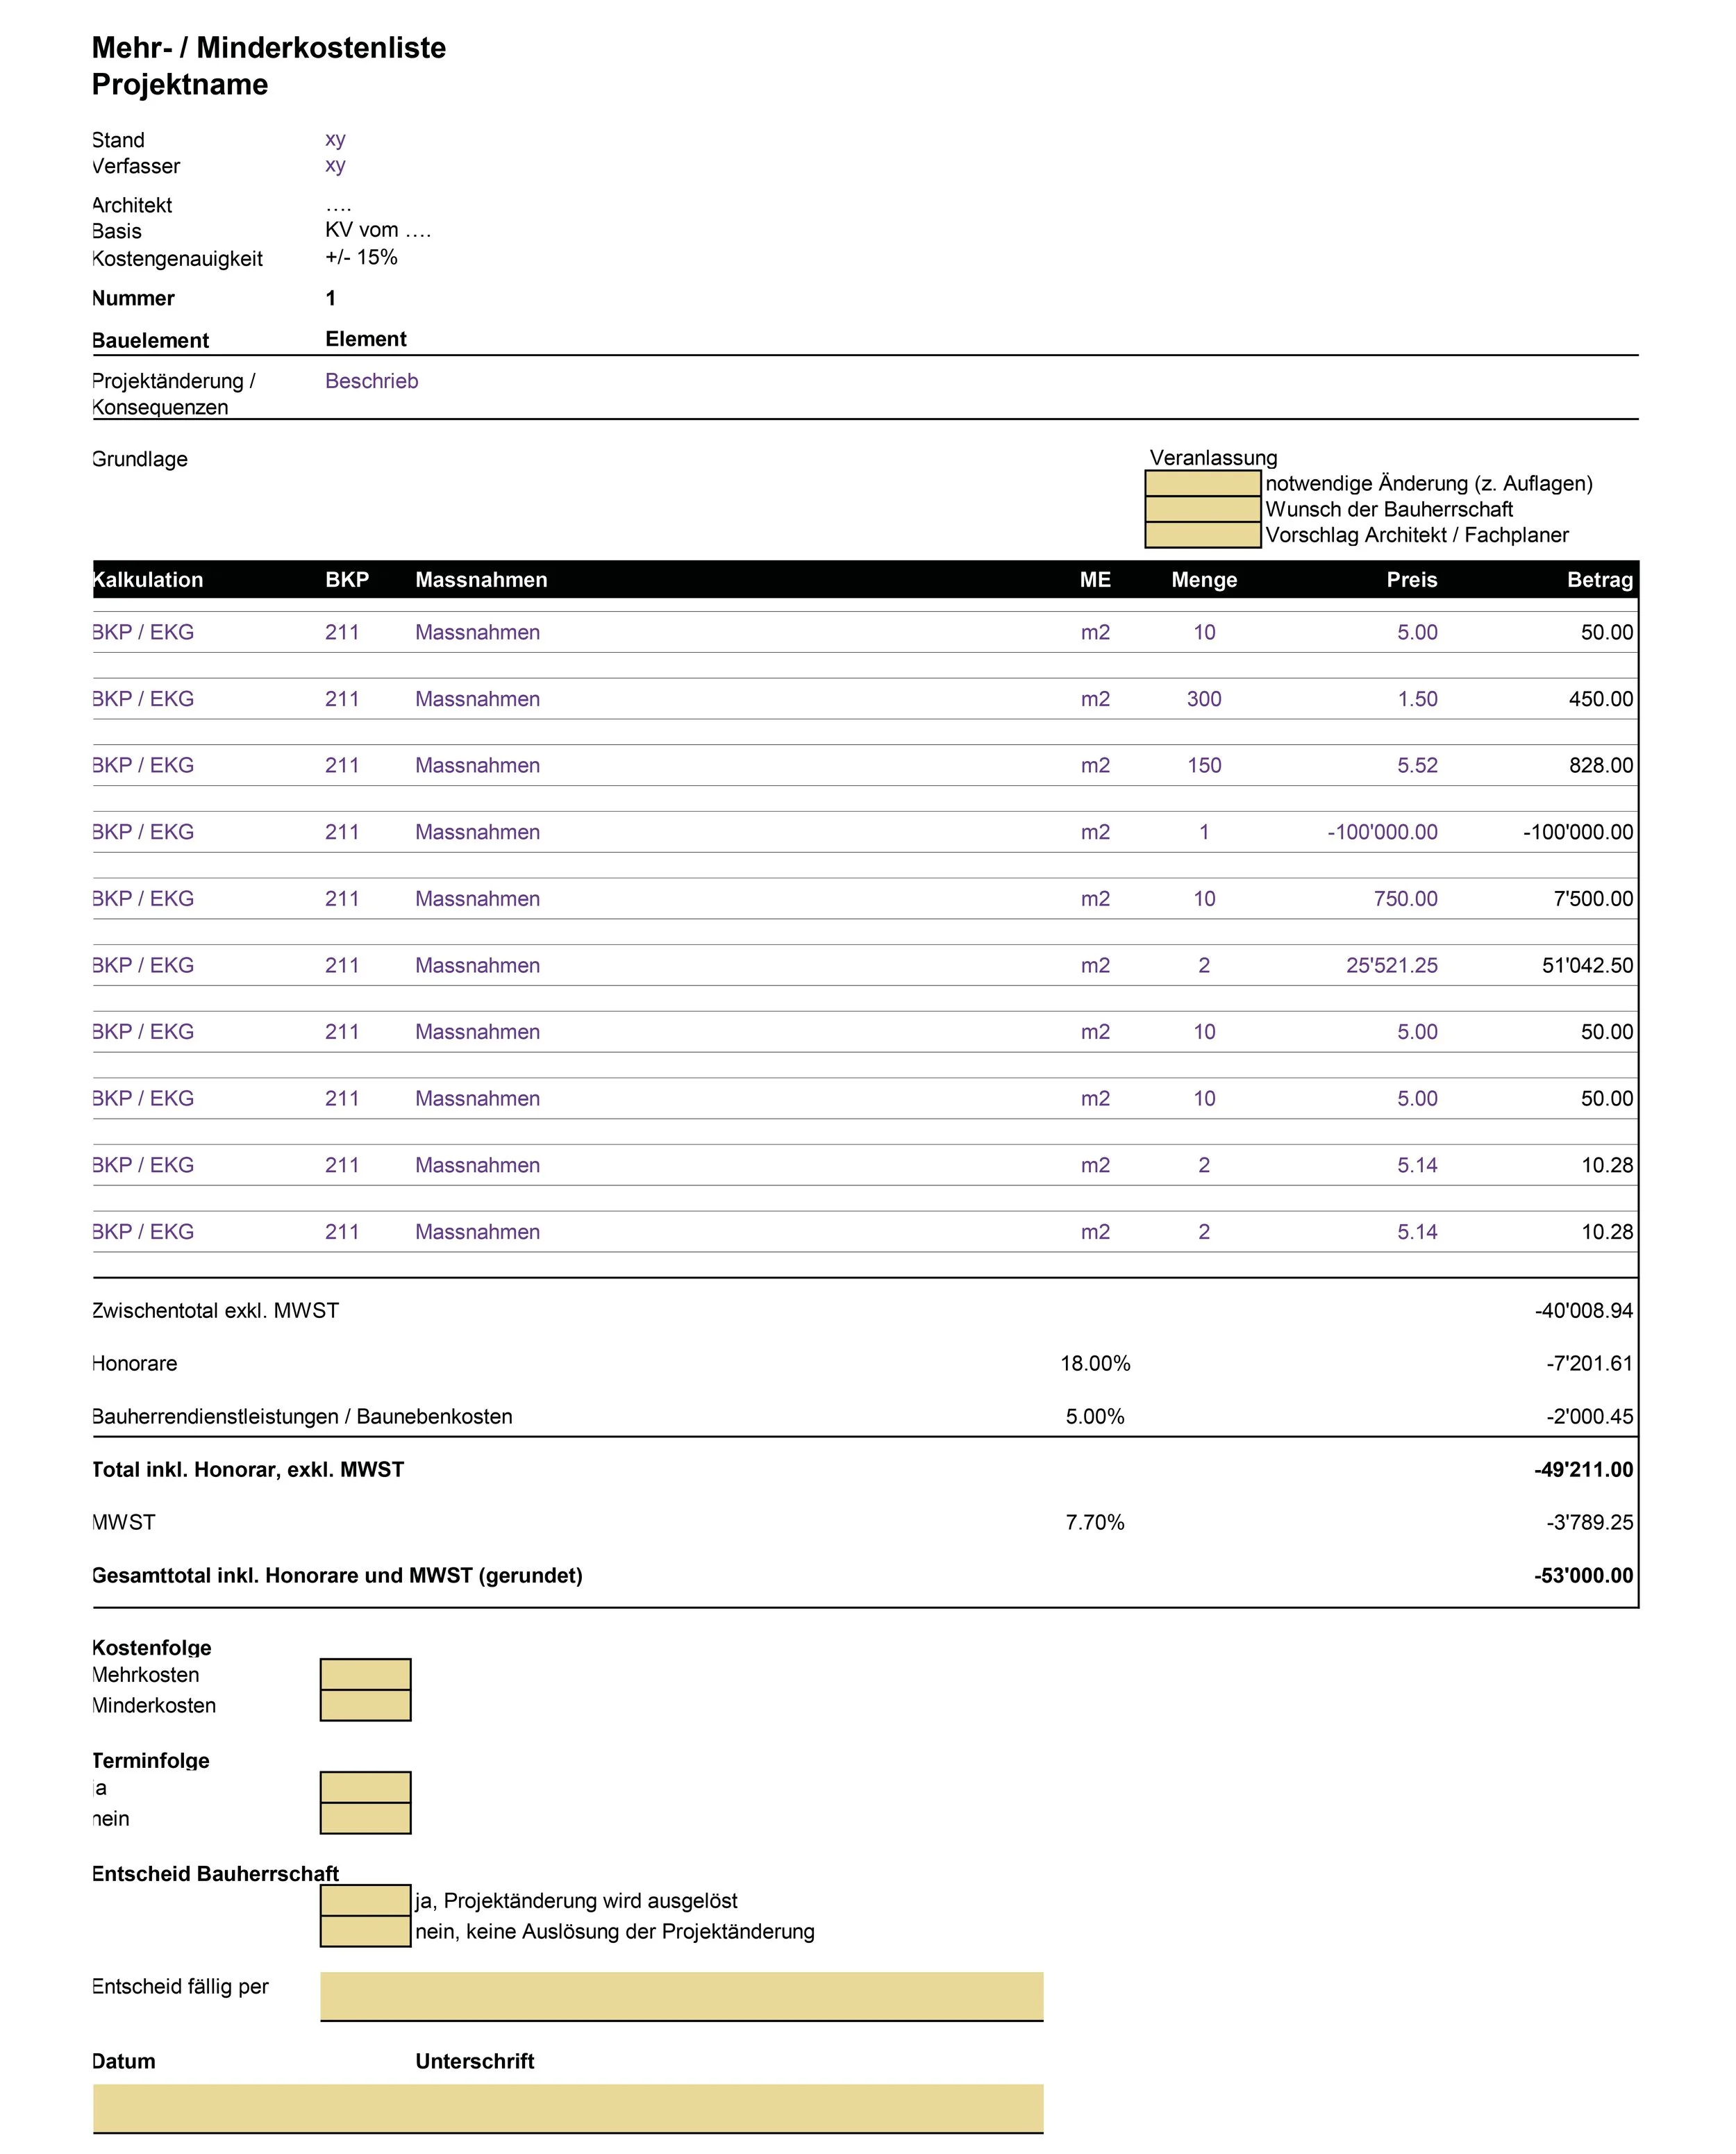
Task: Select the Baunebenkosten percentage 5.00%
Action: [x=1095, y=1416]
